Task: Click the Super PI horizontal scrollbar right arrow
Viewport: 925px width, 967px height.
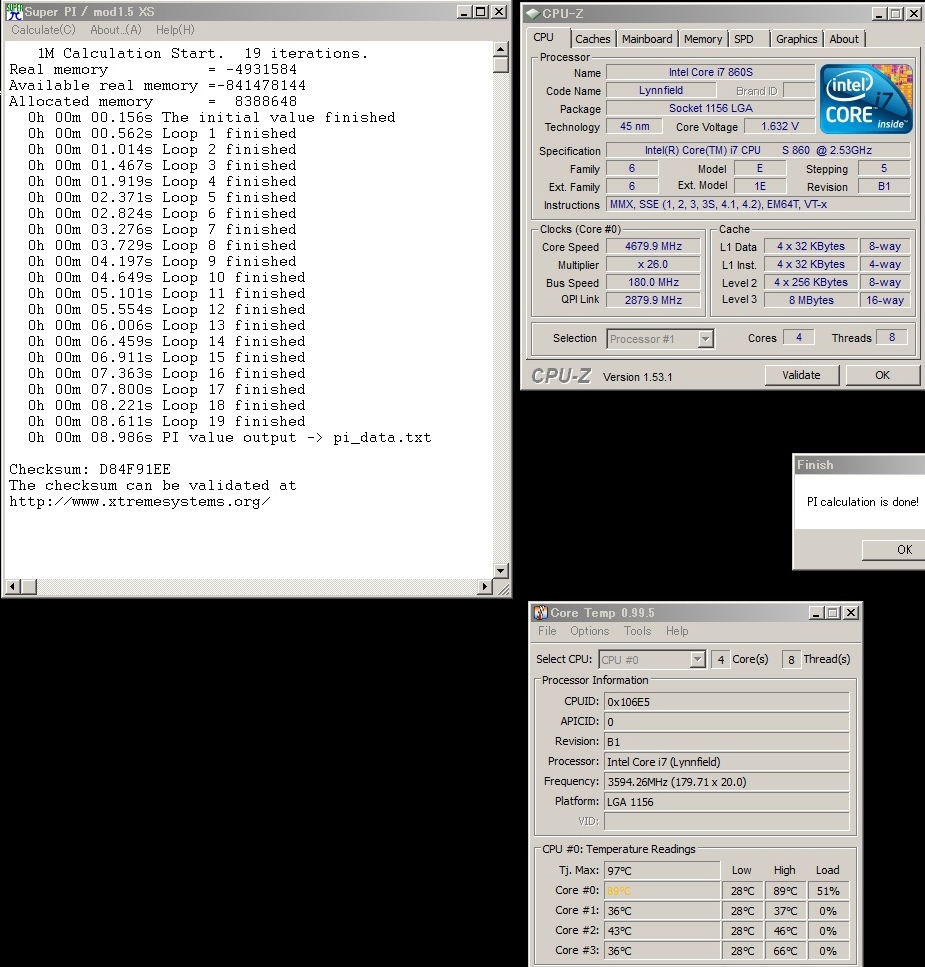Action: pyautogui.click(x=485, y=586)
